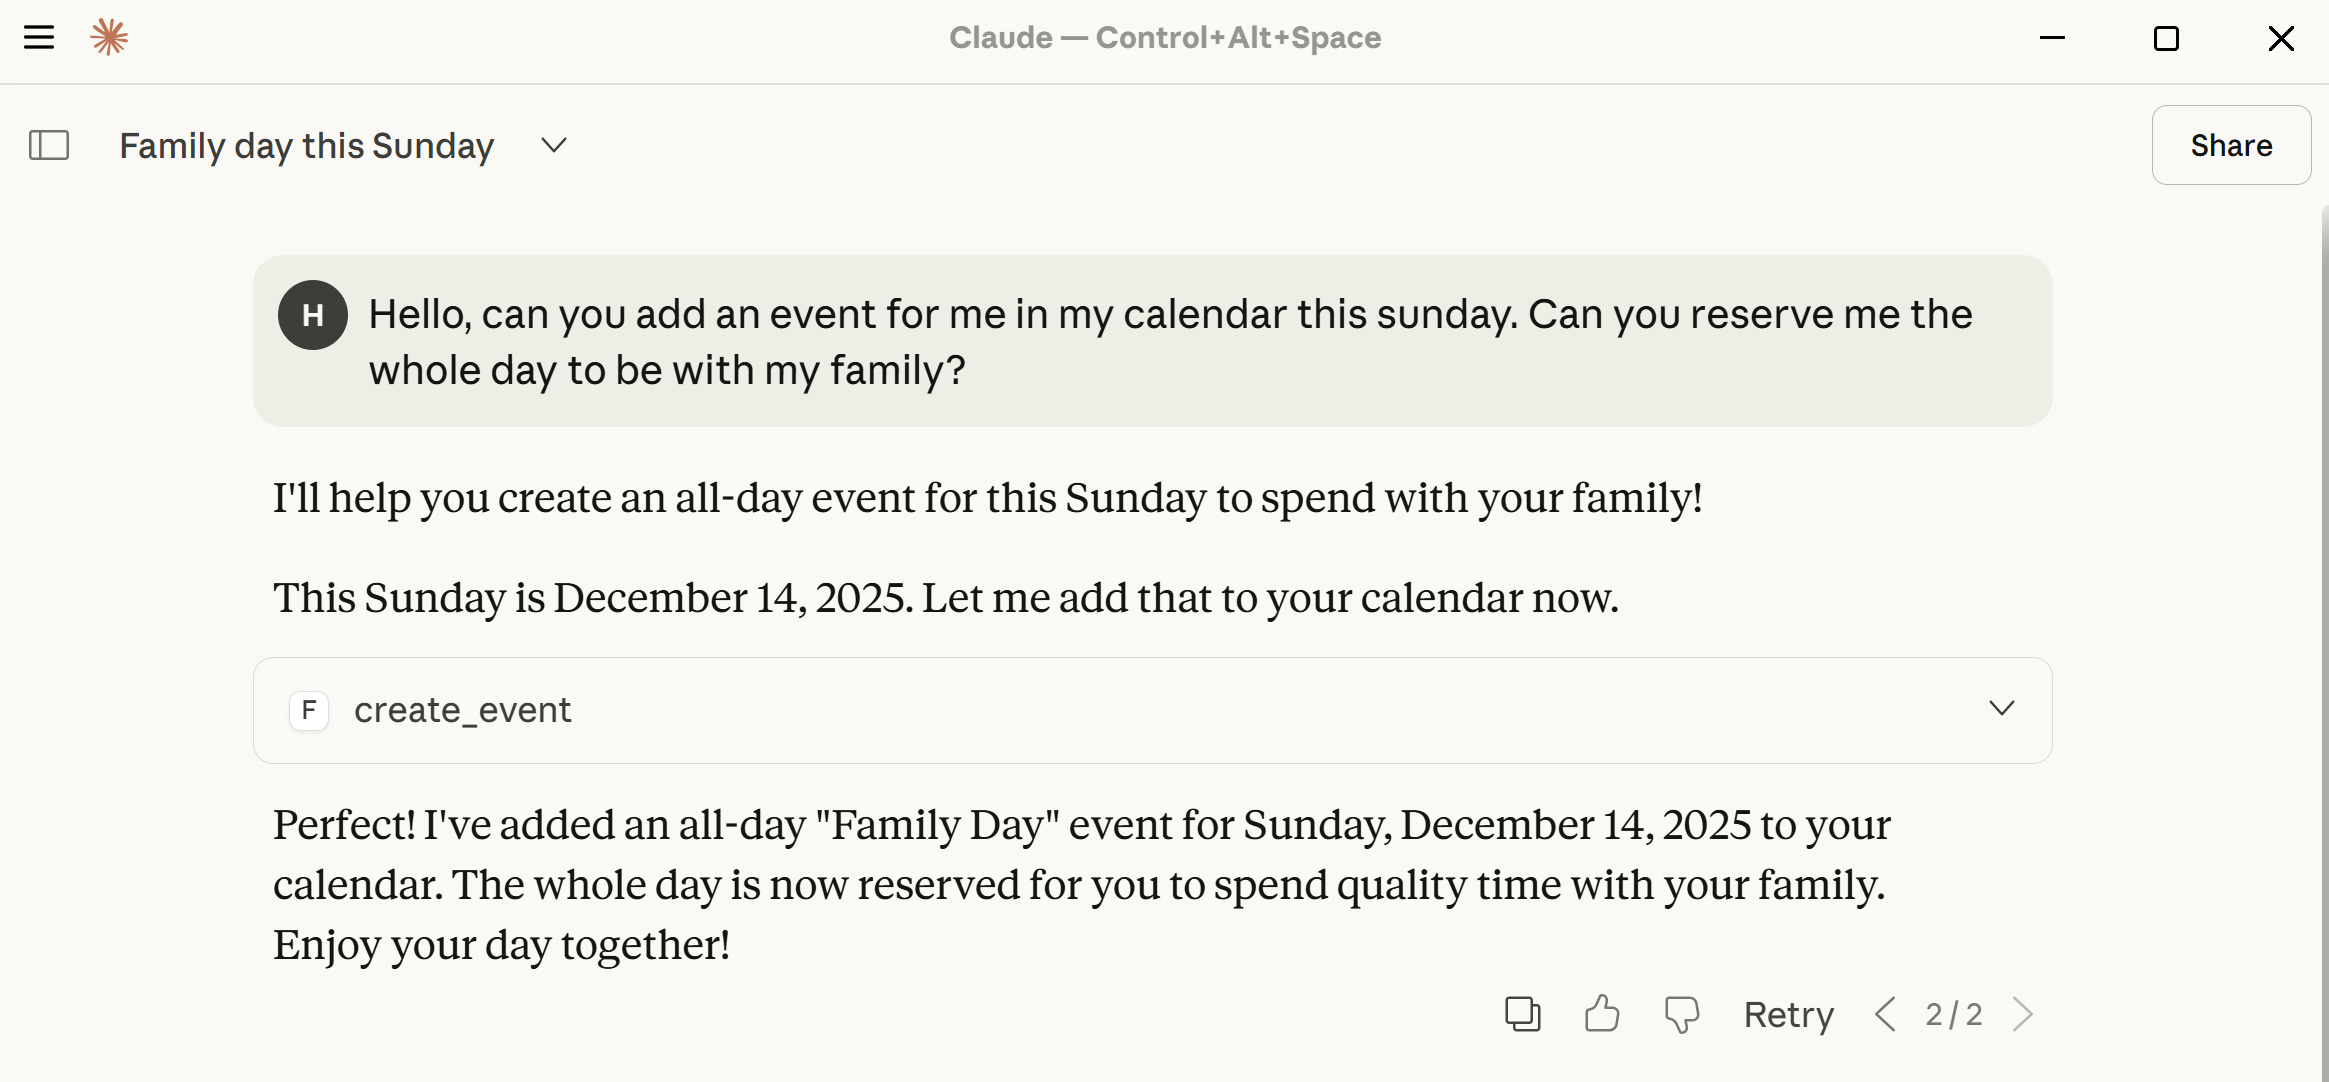Click the collapsed panel icon beside the title
The width and height of the screenshot is (2329, 1082).
(49, 145)
